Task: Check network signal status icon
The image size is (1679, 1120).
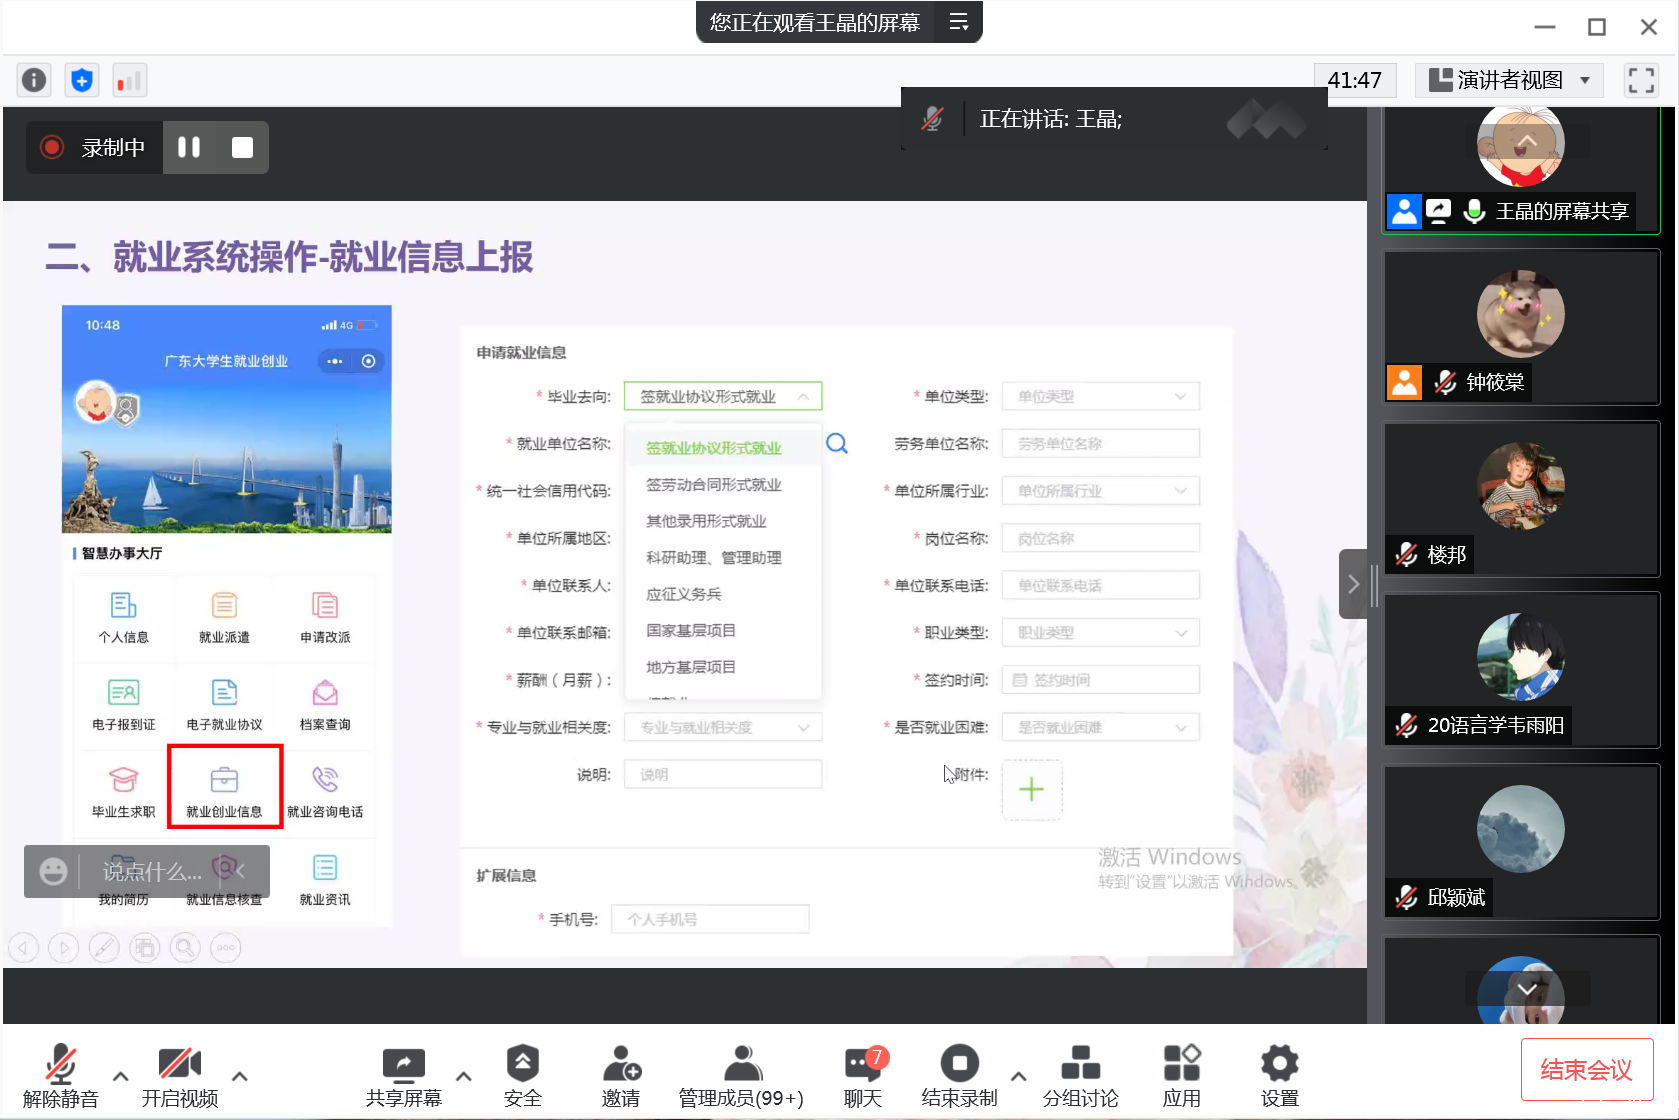Action: click(x=129, y=80)
